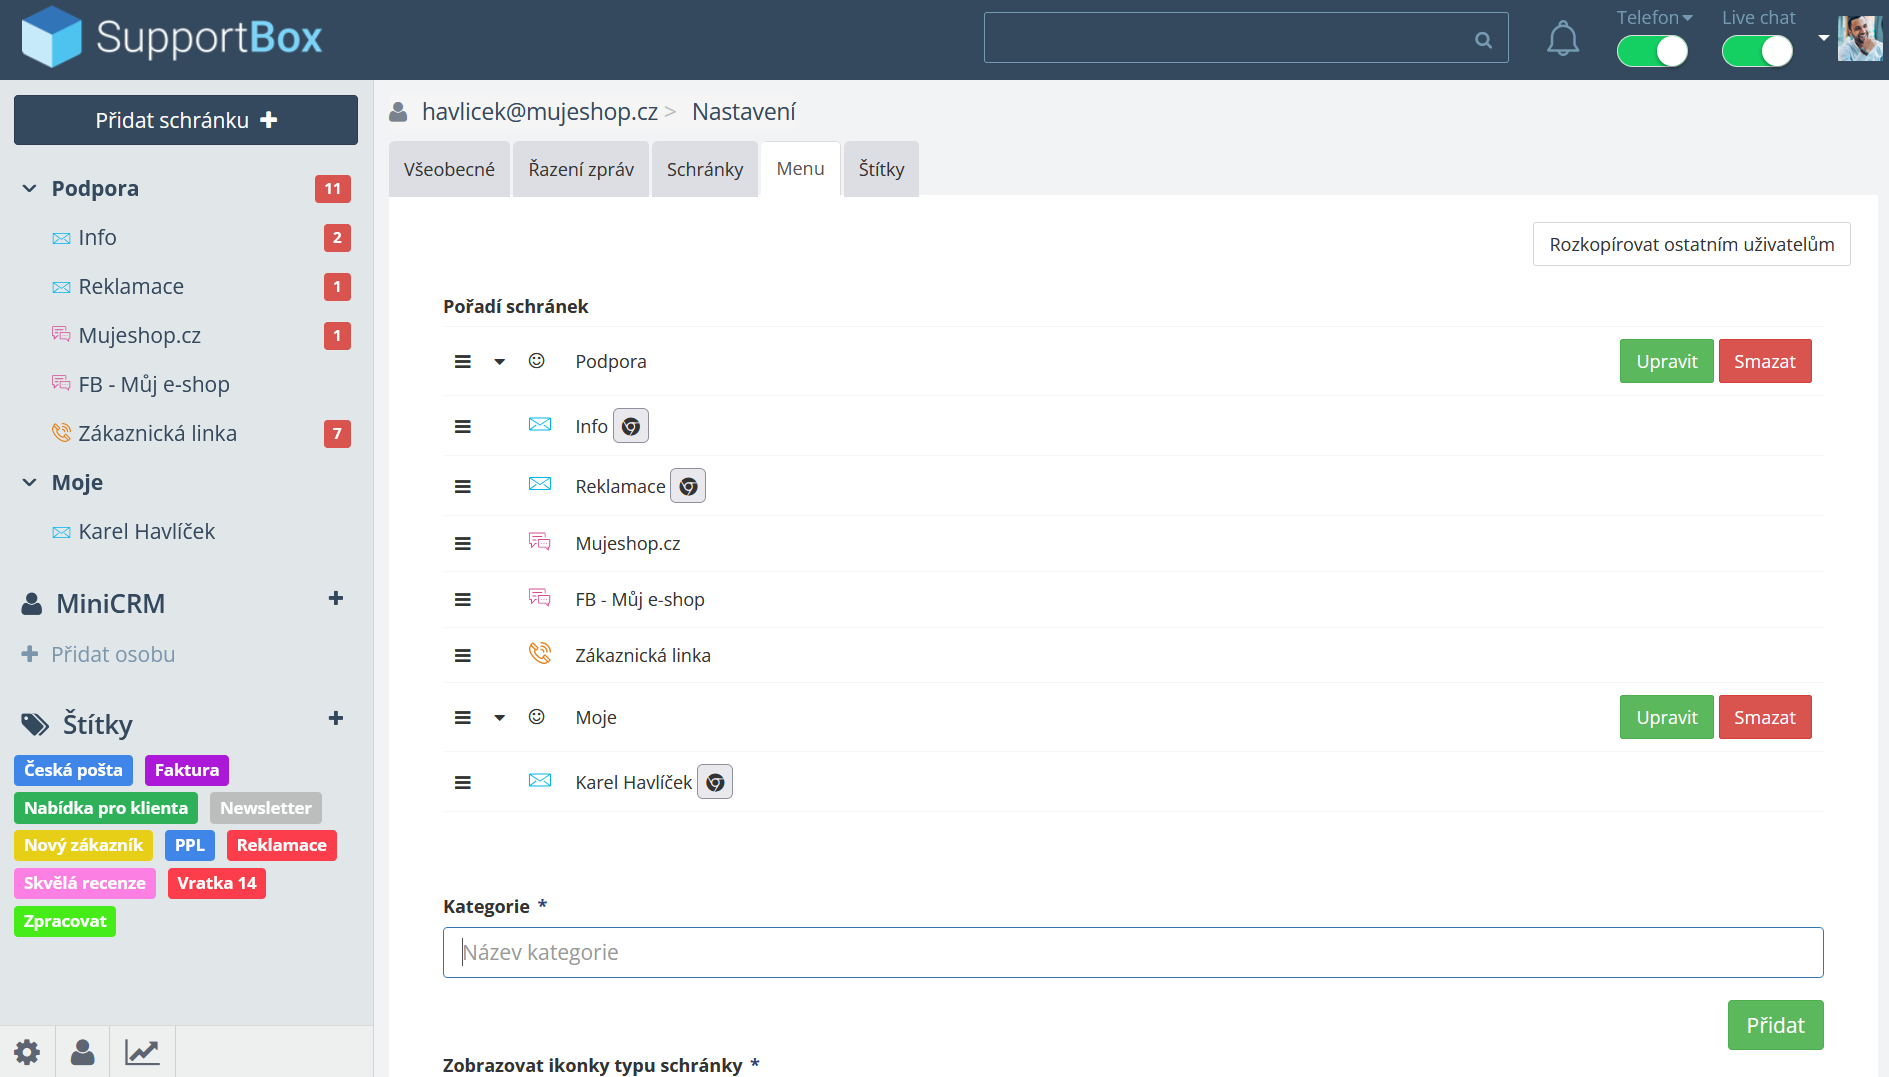The image size is (1889, 1077).
Task: Open the user avatar menu
Action: (1860, 38)
